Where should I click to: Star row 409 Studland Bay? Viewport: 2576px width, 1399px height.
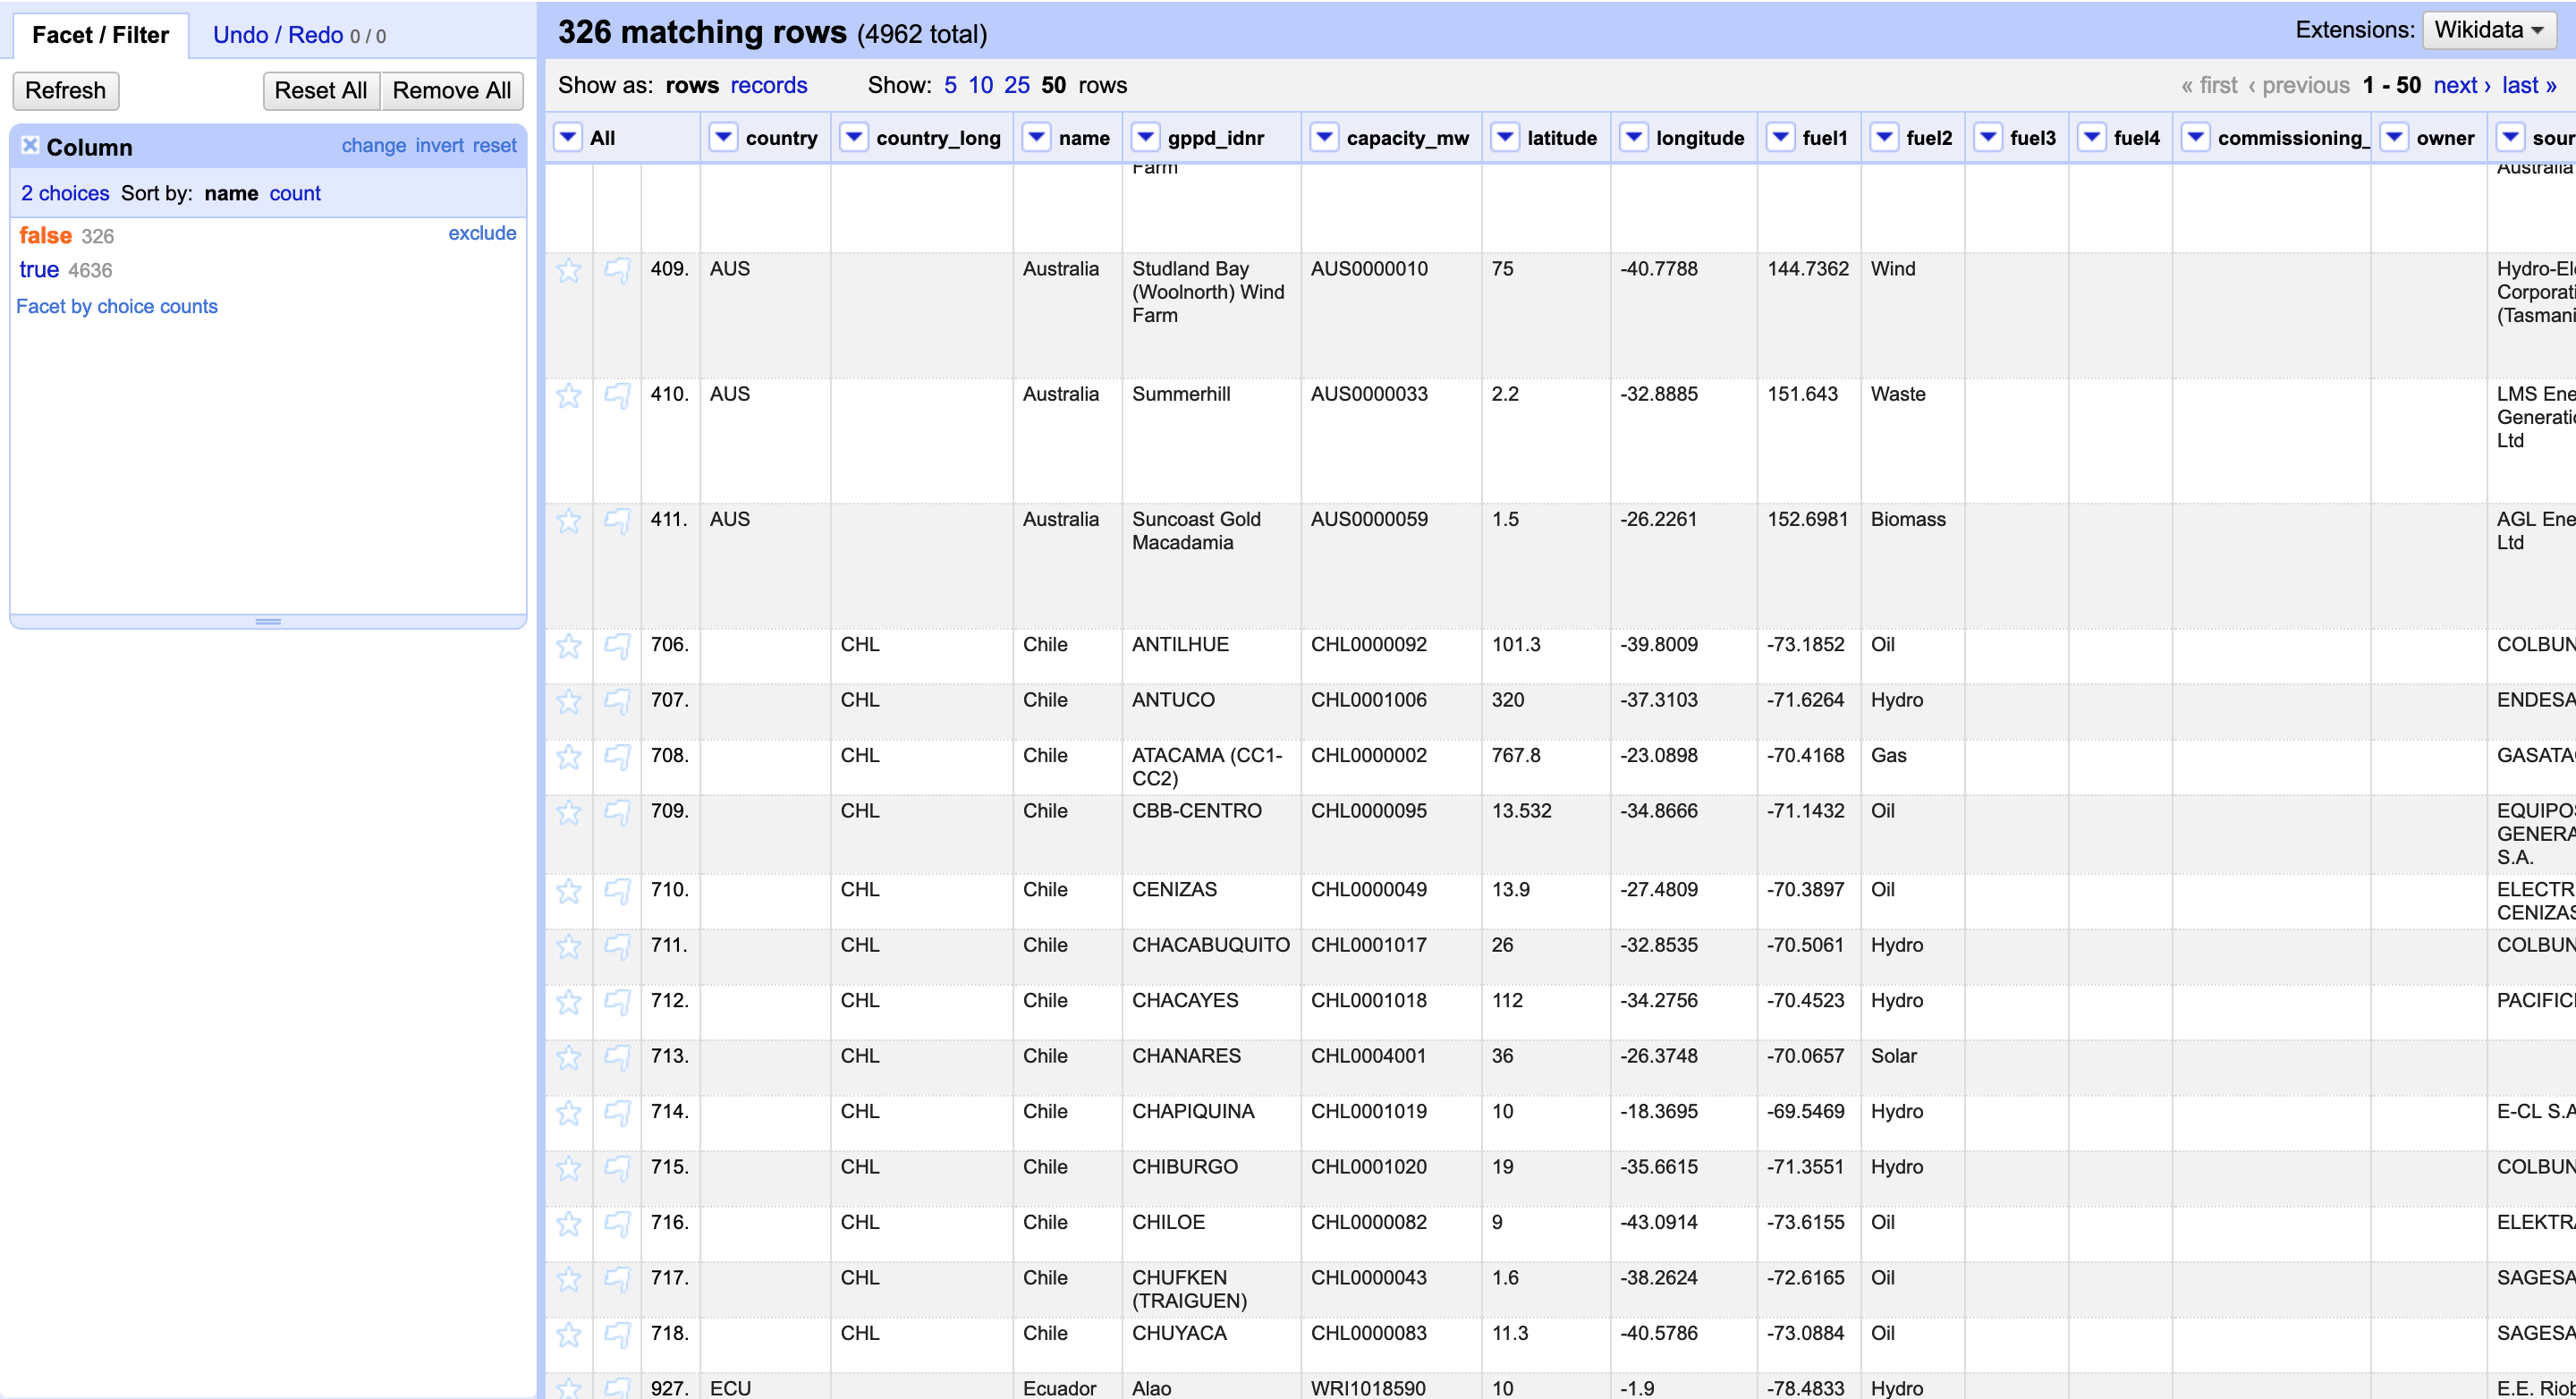point(568,270)
